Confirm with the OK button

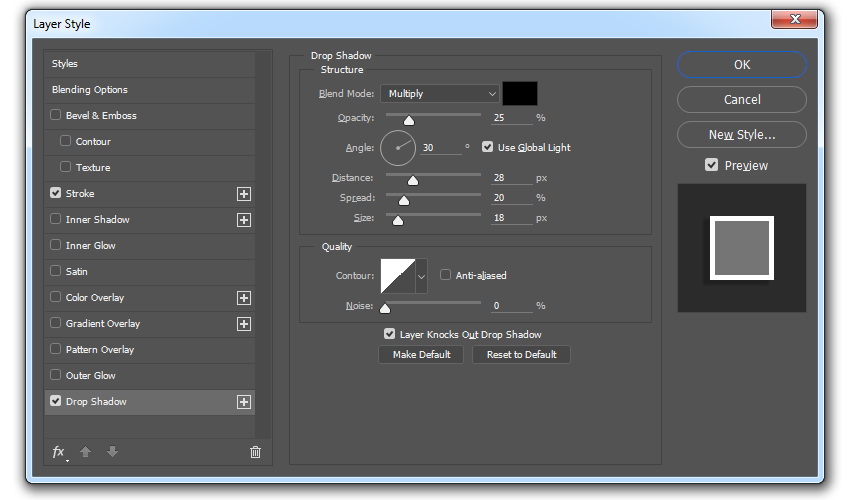pos(742,65)
